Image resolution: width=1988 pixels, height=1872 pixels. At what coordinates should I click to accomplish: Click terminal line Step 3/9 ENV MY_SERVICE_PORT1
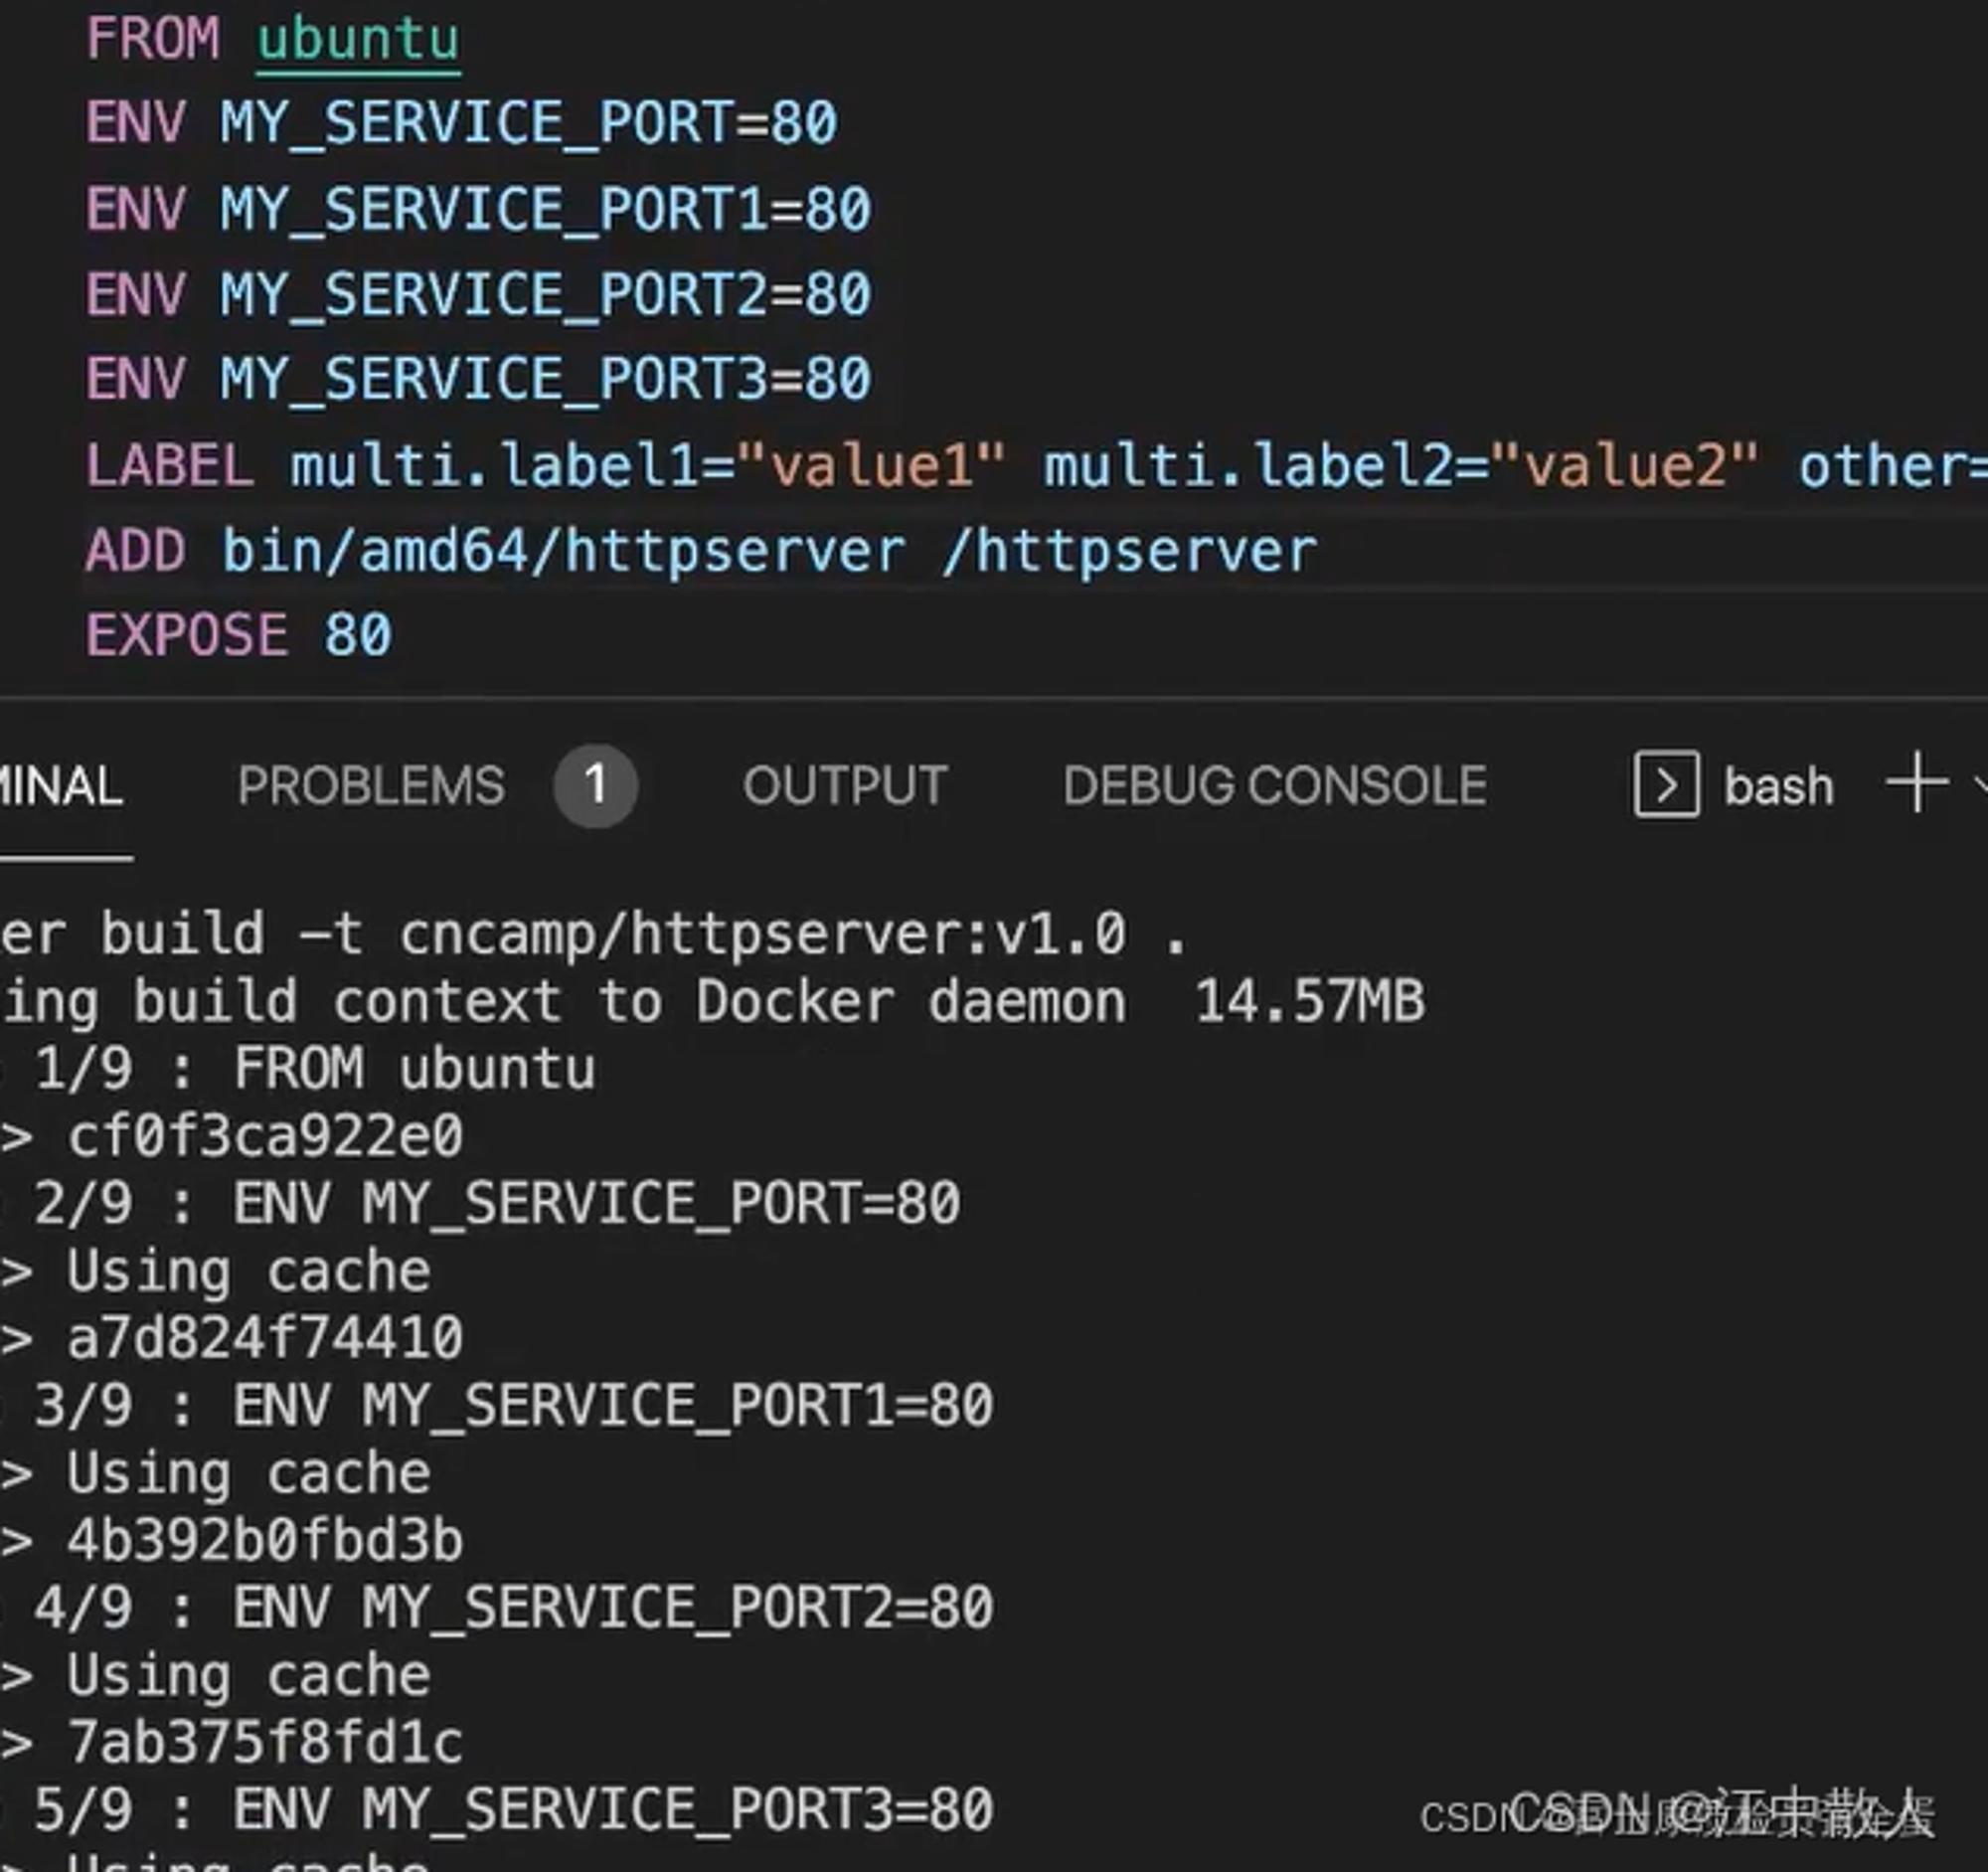[498, 1406]
